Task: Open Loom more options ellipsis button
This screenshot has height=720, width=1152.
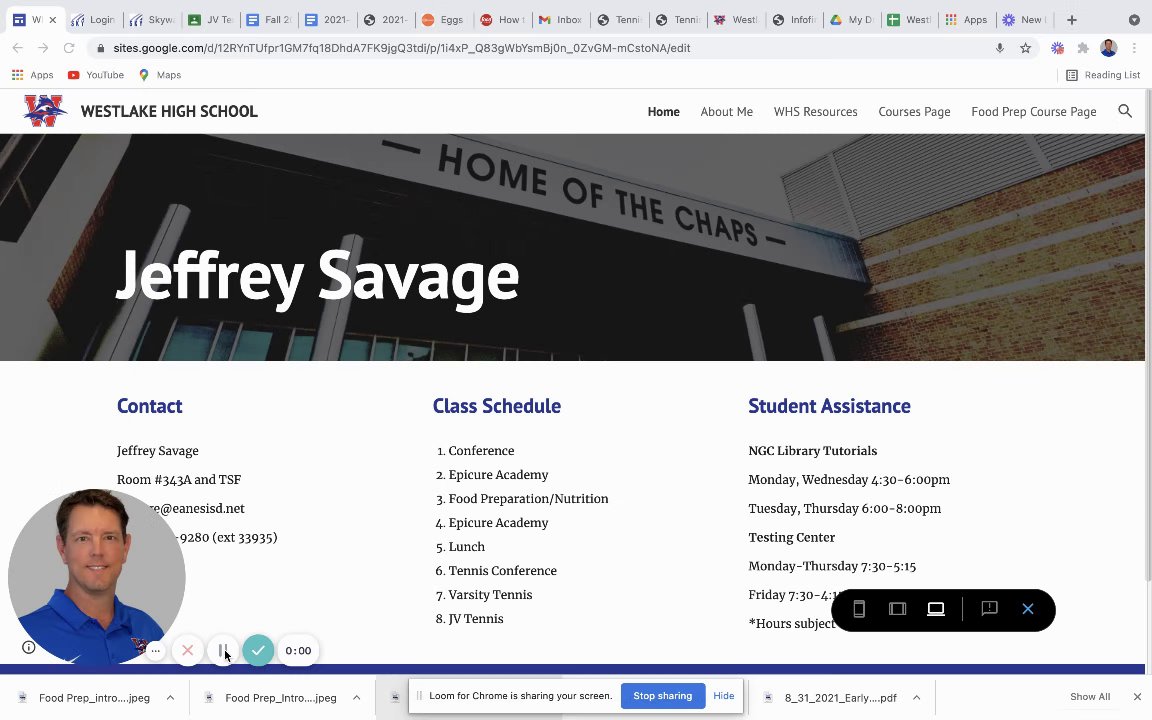Action: coord(155,650)
